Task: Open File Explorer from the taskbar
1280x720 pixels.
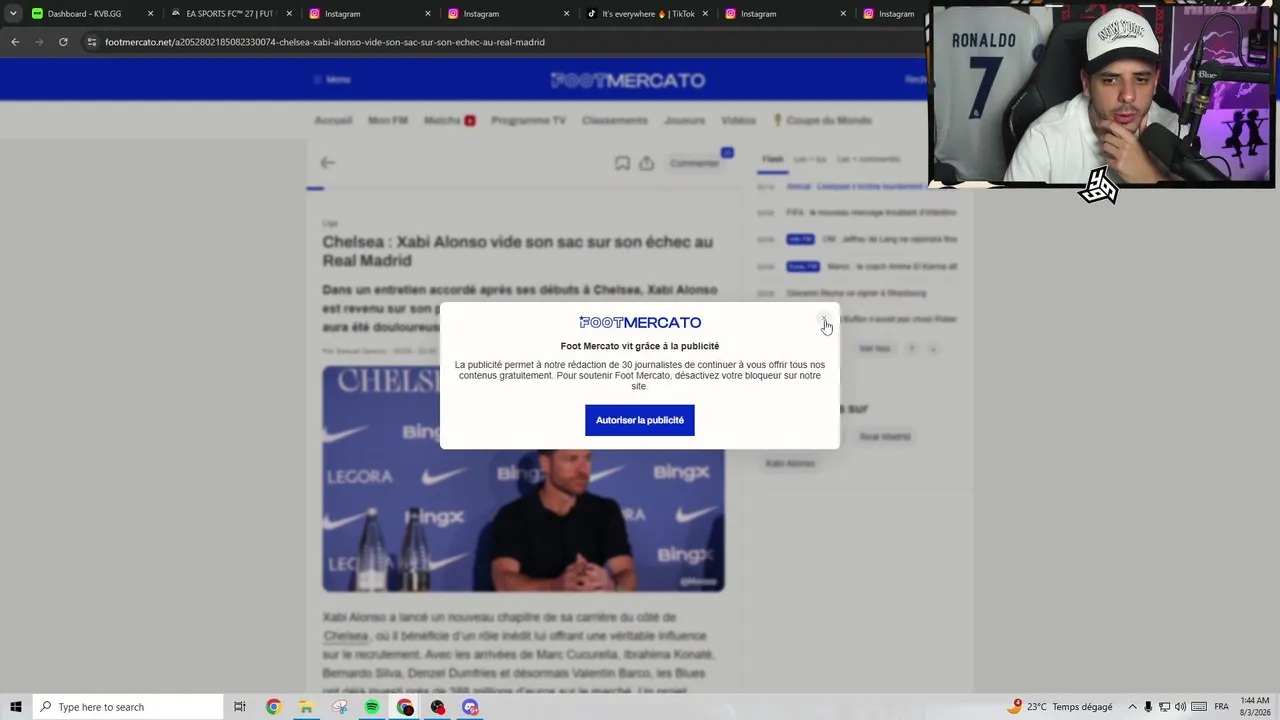Action: [306, 707]
